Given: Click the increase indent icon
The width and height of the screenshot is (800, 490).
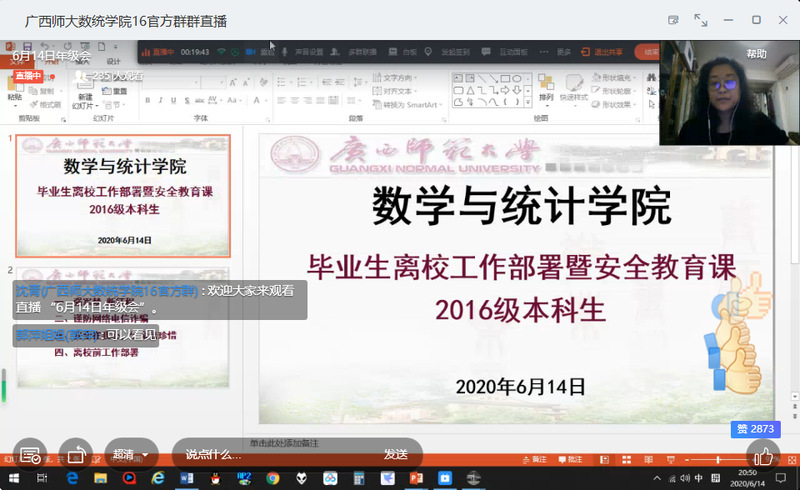Looking at the screenshot, I should pos(341,82).
